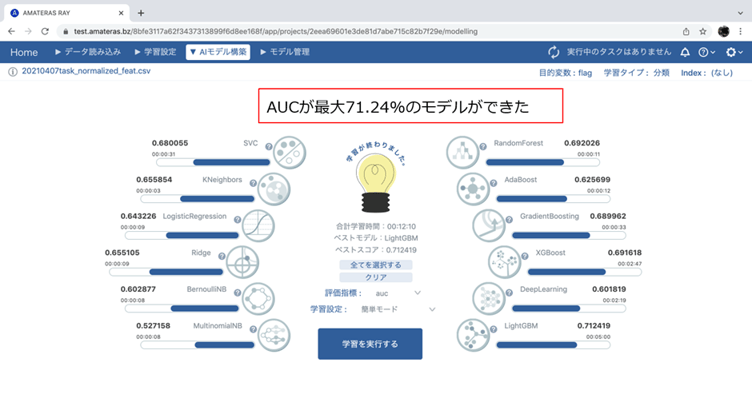Bookmark this page with the star
752x414 pixels.
(703, 31)
